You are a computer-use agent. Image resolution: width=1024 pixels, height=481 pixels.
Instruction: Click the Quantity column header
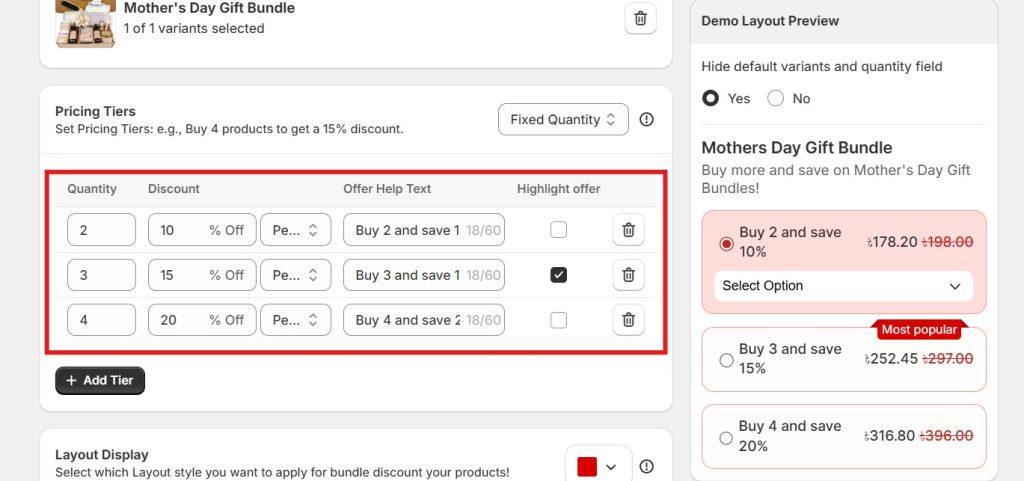92,189
